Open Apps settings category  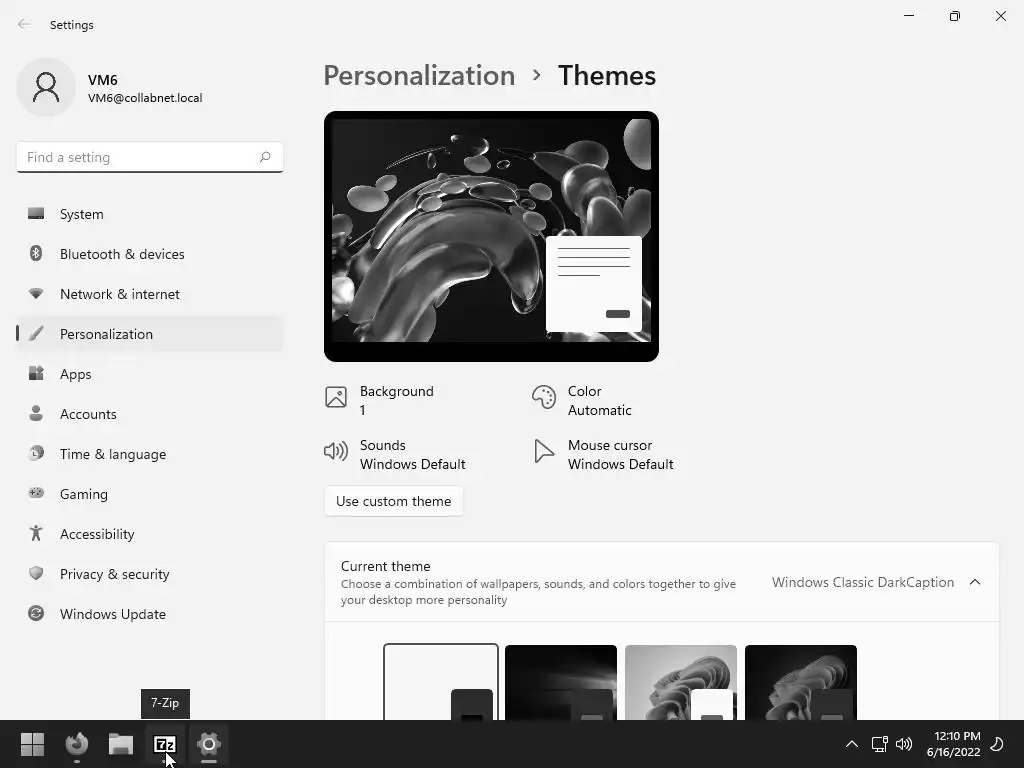click(150, 374)
